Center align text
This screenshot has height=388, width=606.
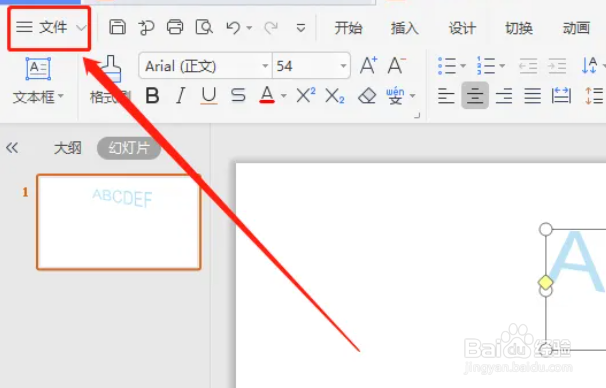click(x=475, y=95)
